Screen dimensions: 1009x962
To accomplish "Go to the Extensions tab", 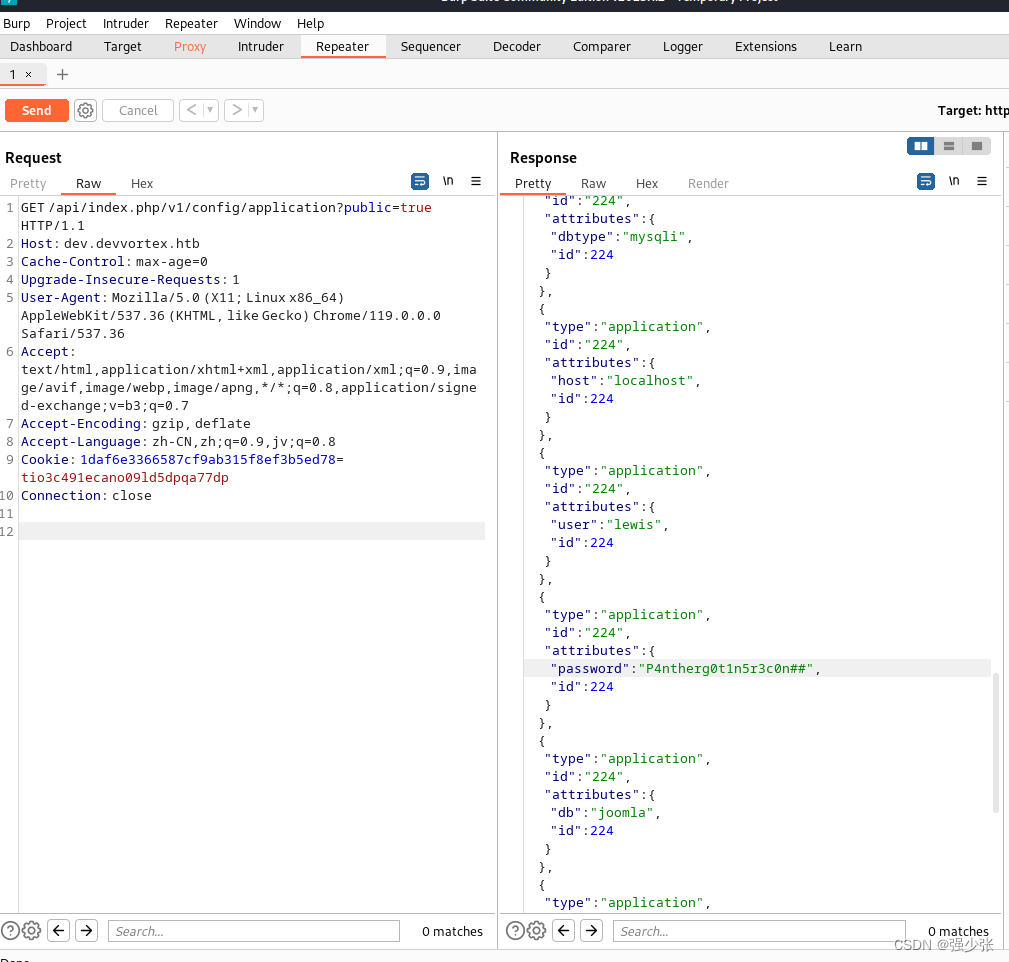I will 766,46.
